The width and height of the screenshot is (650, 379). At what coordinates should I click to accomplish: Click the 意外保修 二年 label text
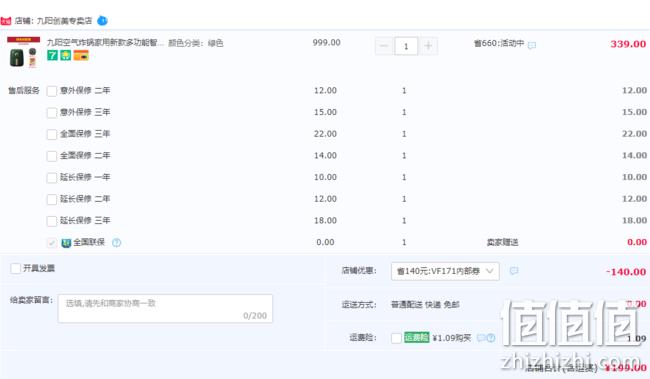click(85, 90)
